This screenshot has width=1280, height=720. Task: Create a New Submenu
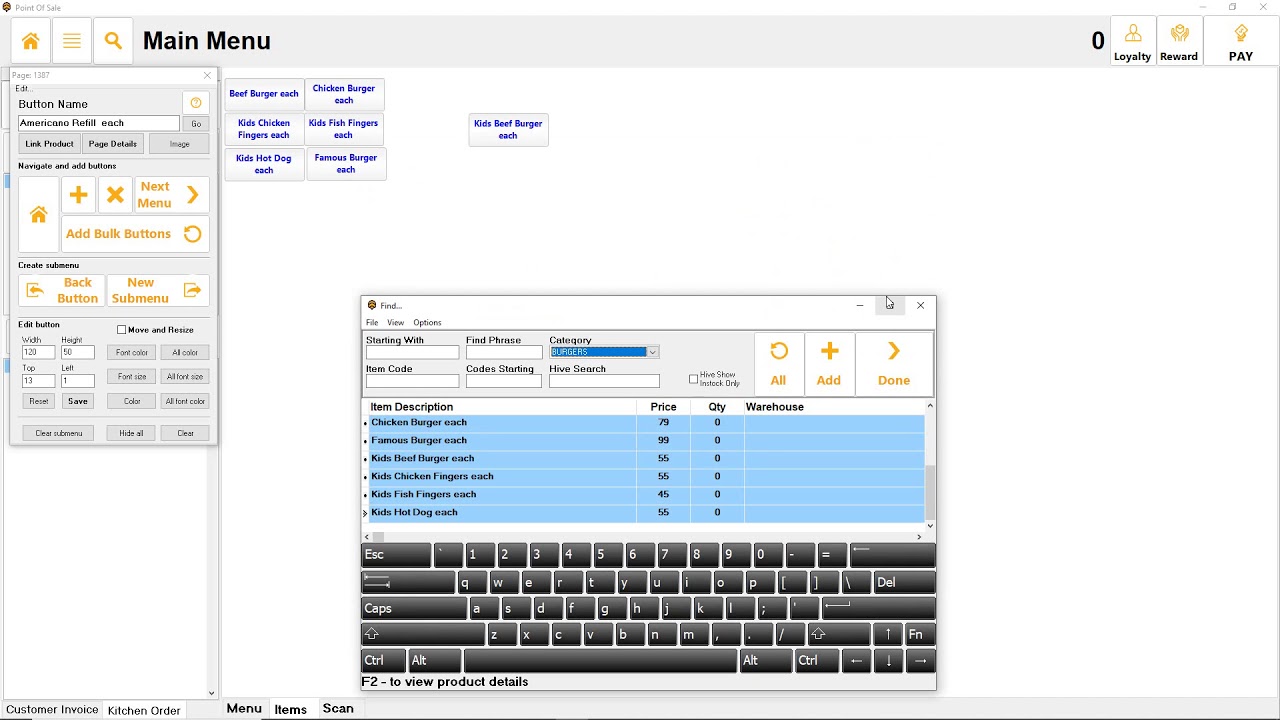[158, 291]
